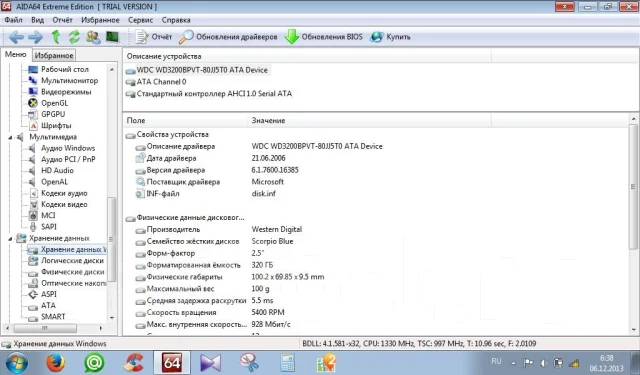Image resolution: width=640 pixels, height=375 pixels.
Task: Open Firefox from the taskbar
Action: pyautogui.click(x=56, y=362)
